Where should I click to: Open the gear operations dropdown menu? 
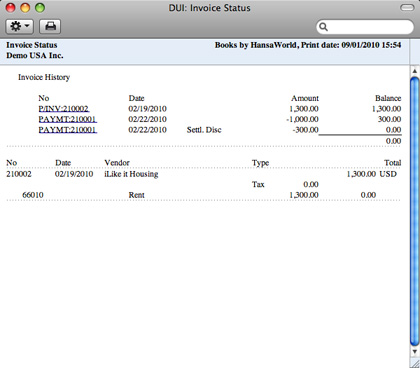point(20,26)
